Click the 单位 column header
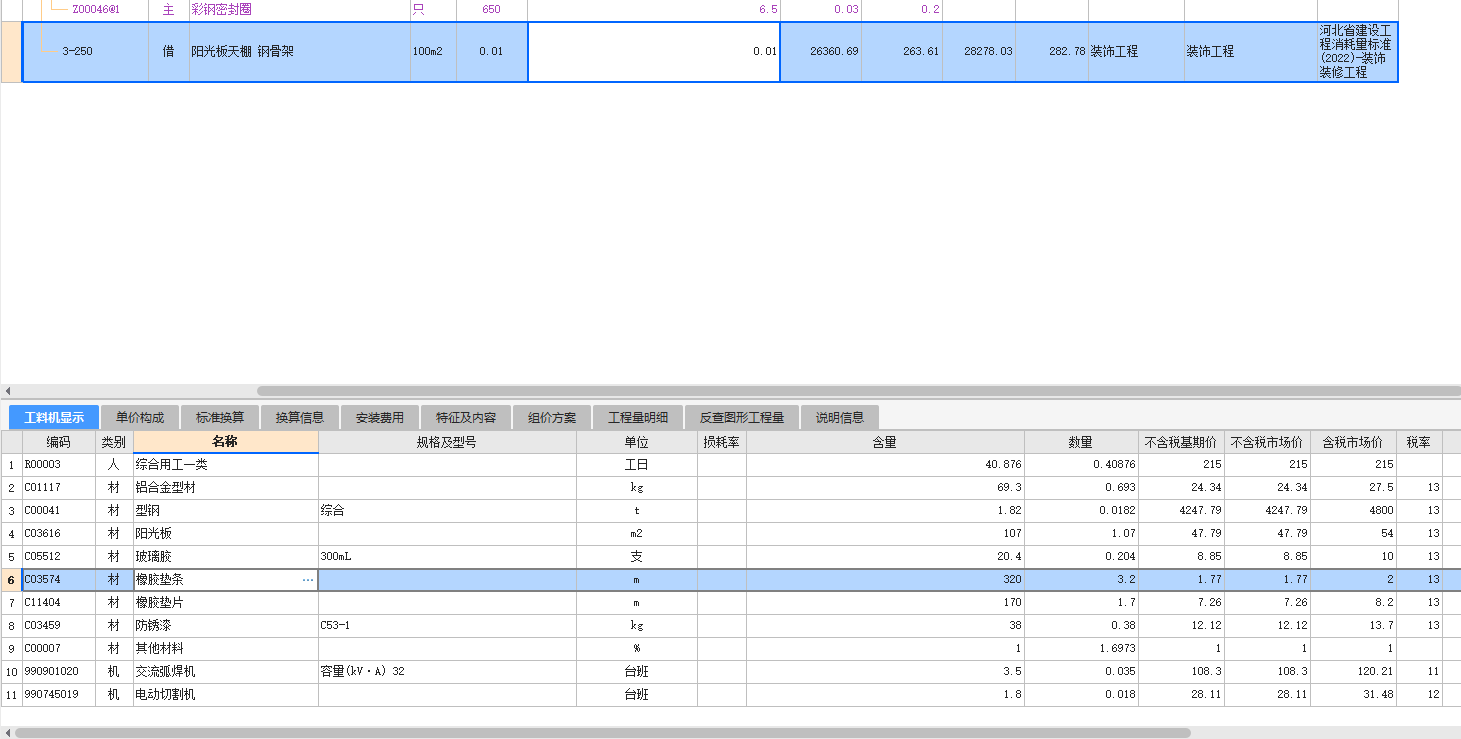 [637, 442]
